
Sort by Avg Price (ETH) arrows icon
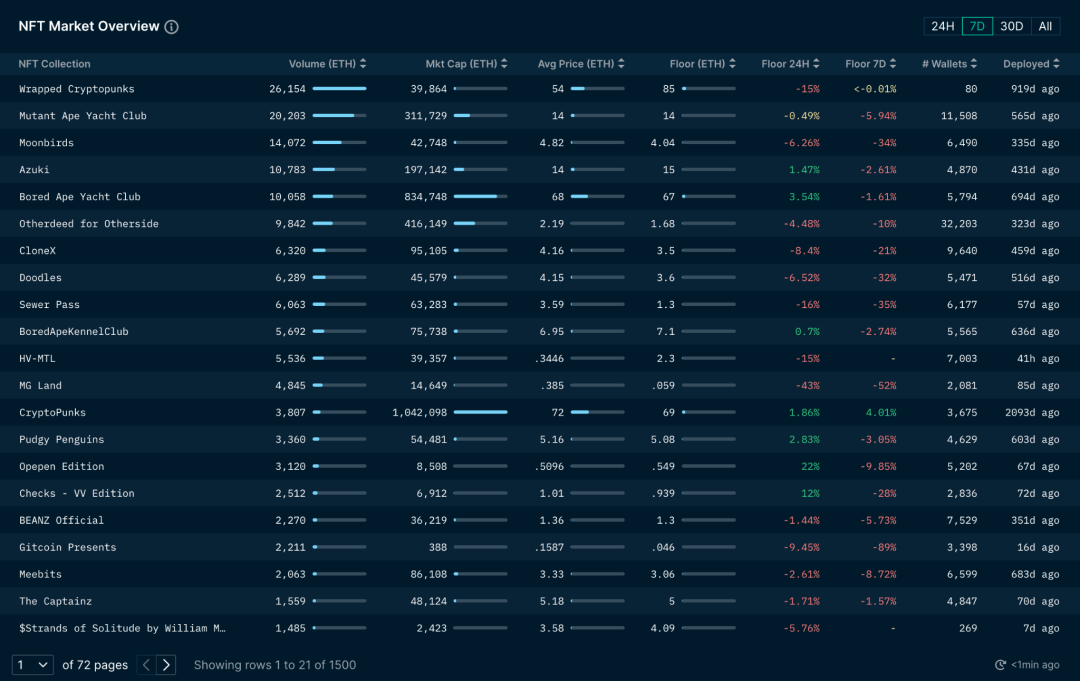621,63
